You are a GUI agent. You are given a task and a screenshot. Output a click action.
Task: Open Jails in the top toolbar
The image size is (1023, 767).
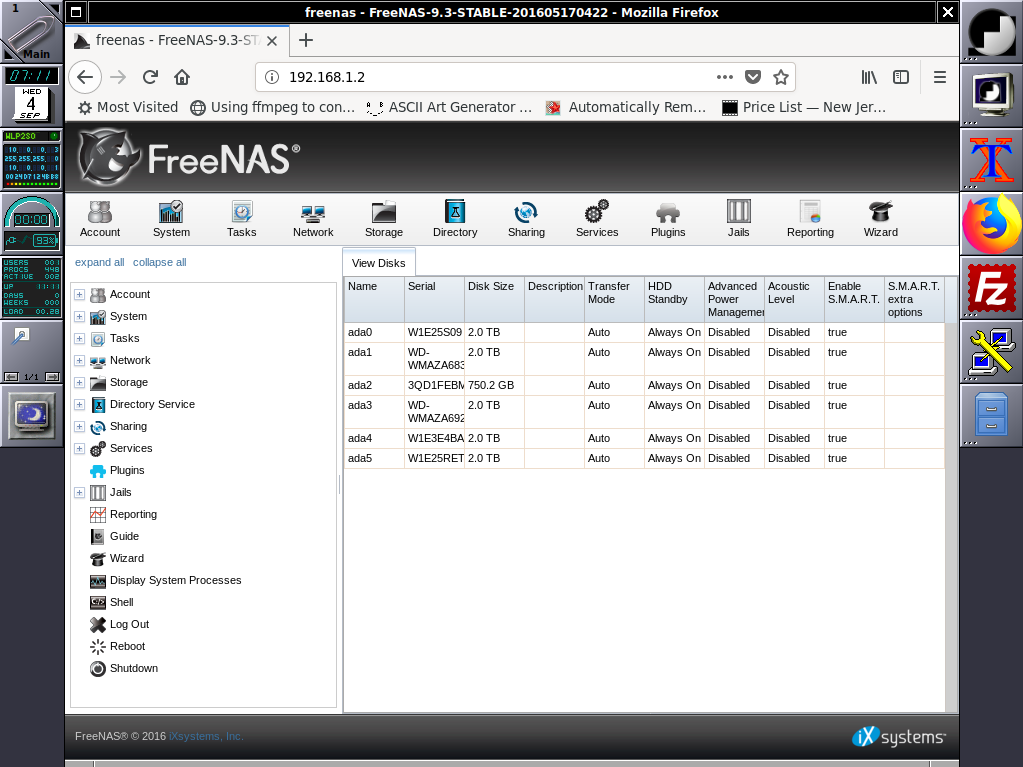[739, 219]
